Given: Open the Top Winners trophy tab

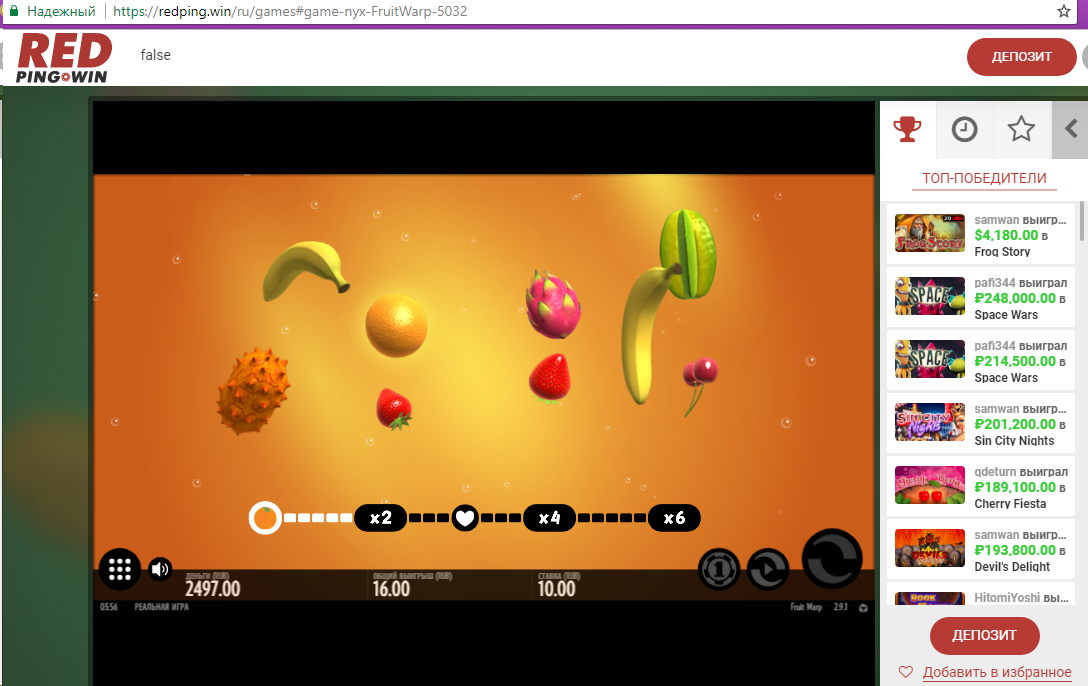Looking at the screenshot, I should coord(907,129).
